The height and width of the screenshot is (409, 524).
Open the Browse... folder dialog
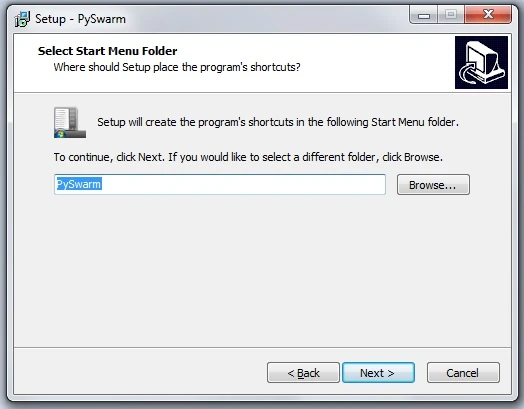433,184
